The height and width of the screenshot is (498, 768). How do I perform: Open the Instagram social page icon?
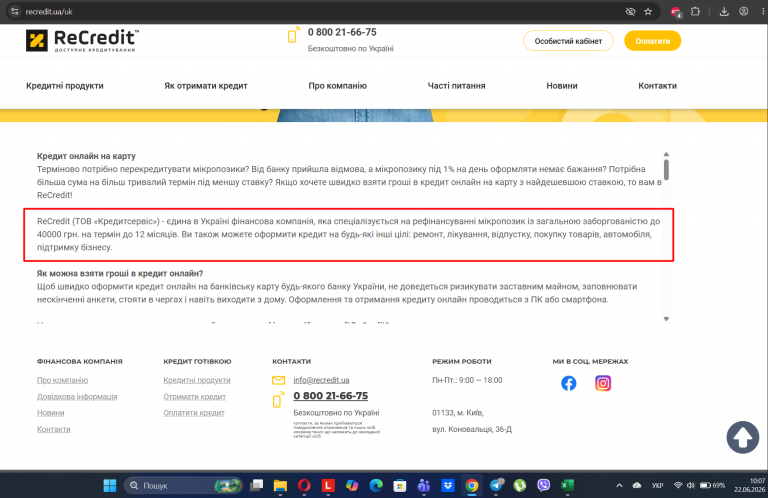click(x=603, y=383)
